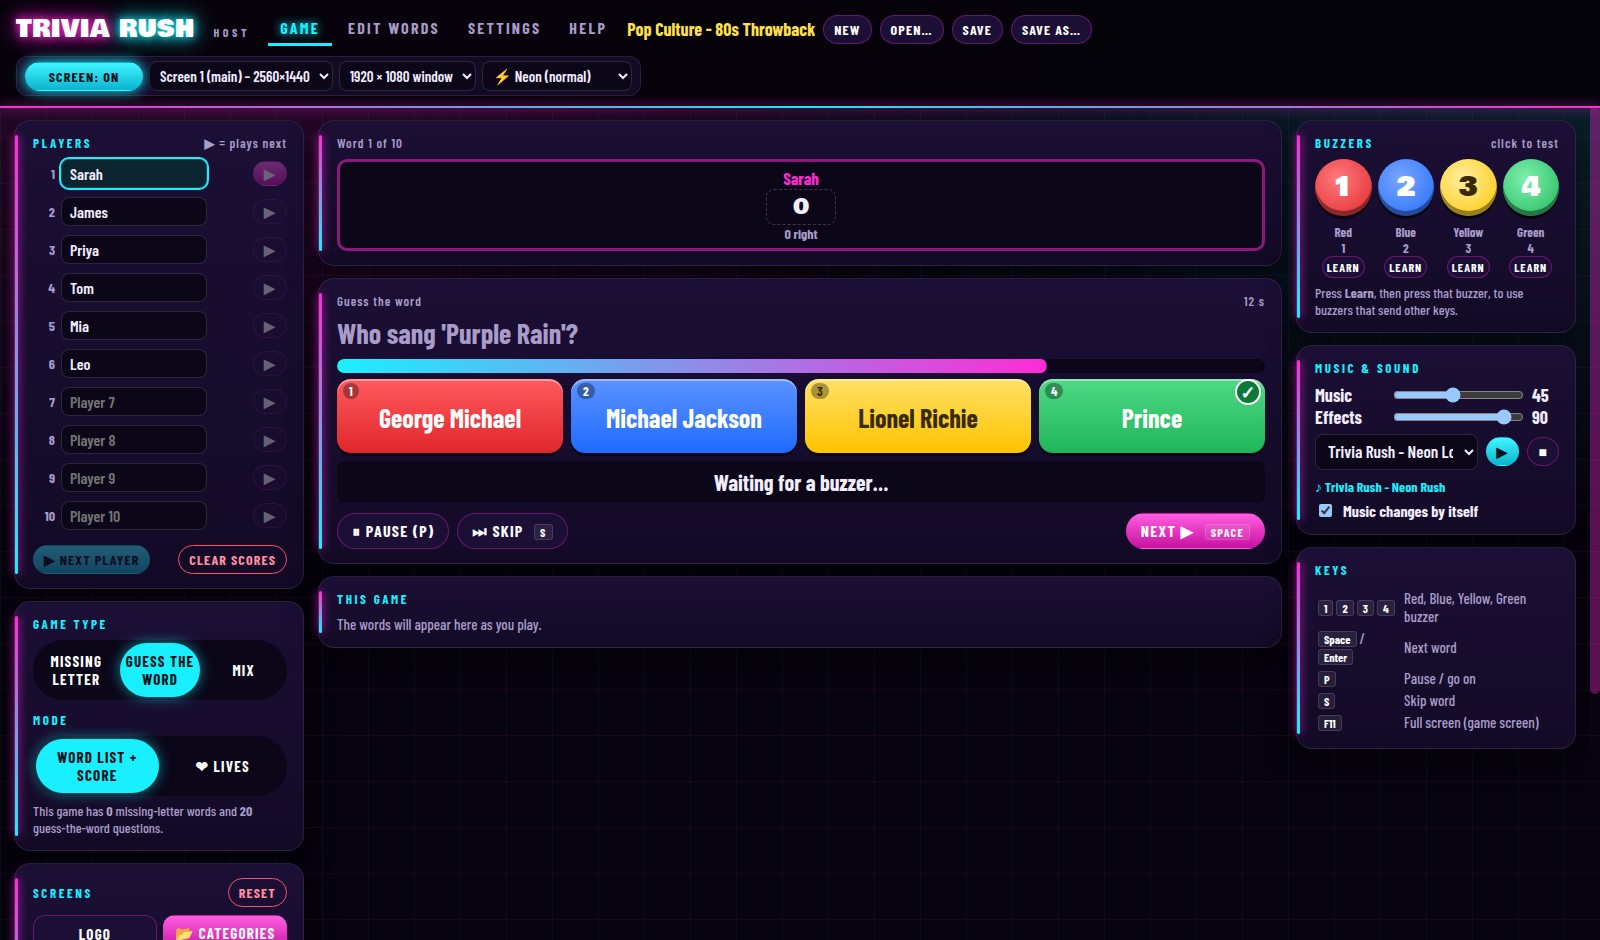This screenshot has width=1600, height=940.
Task: Set Mia to play next arrow
Action: tap(269, 326)
